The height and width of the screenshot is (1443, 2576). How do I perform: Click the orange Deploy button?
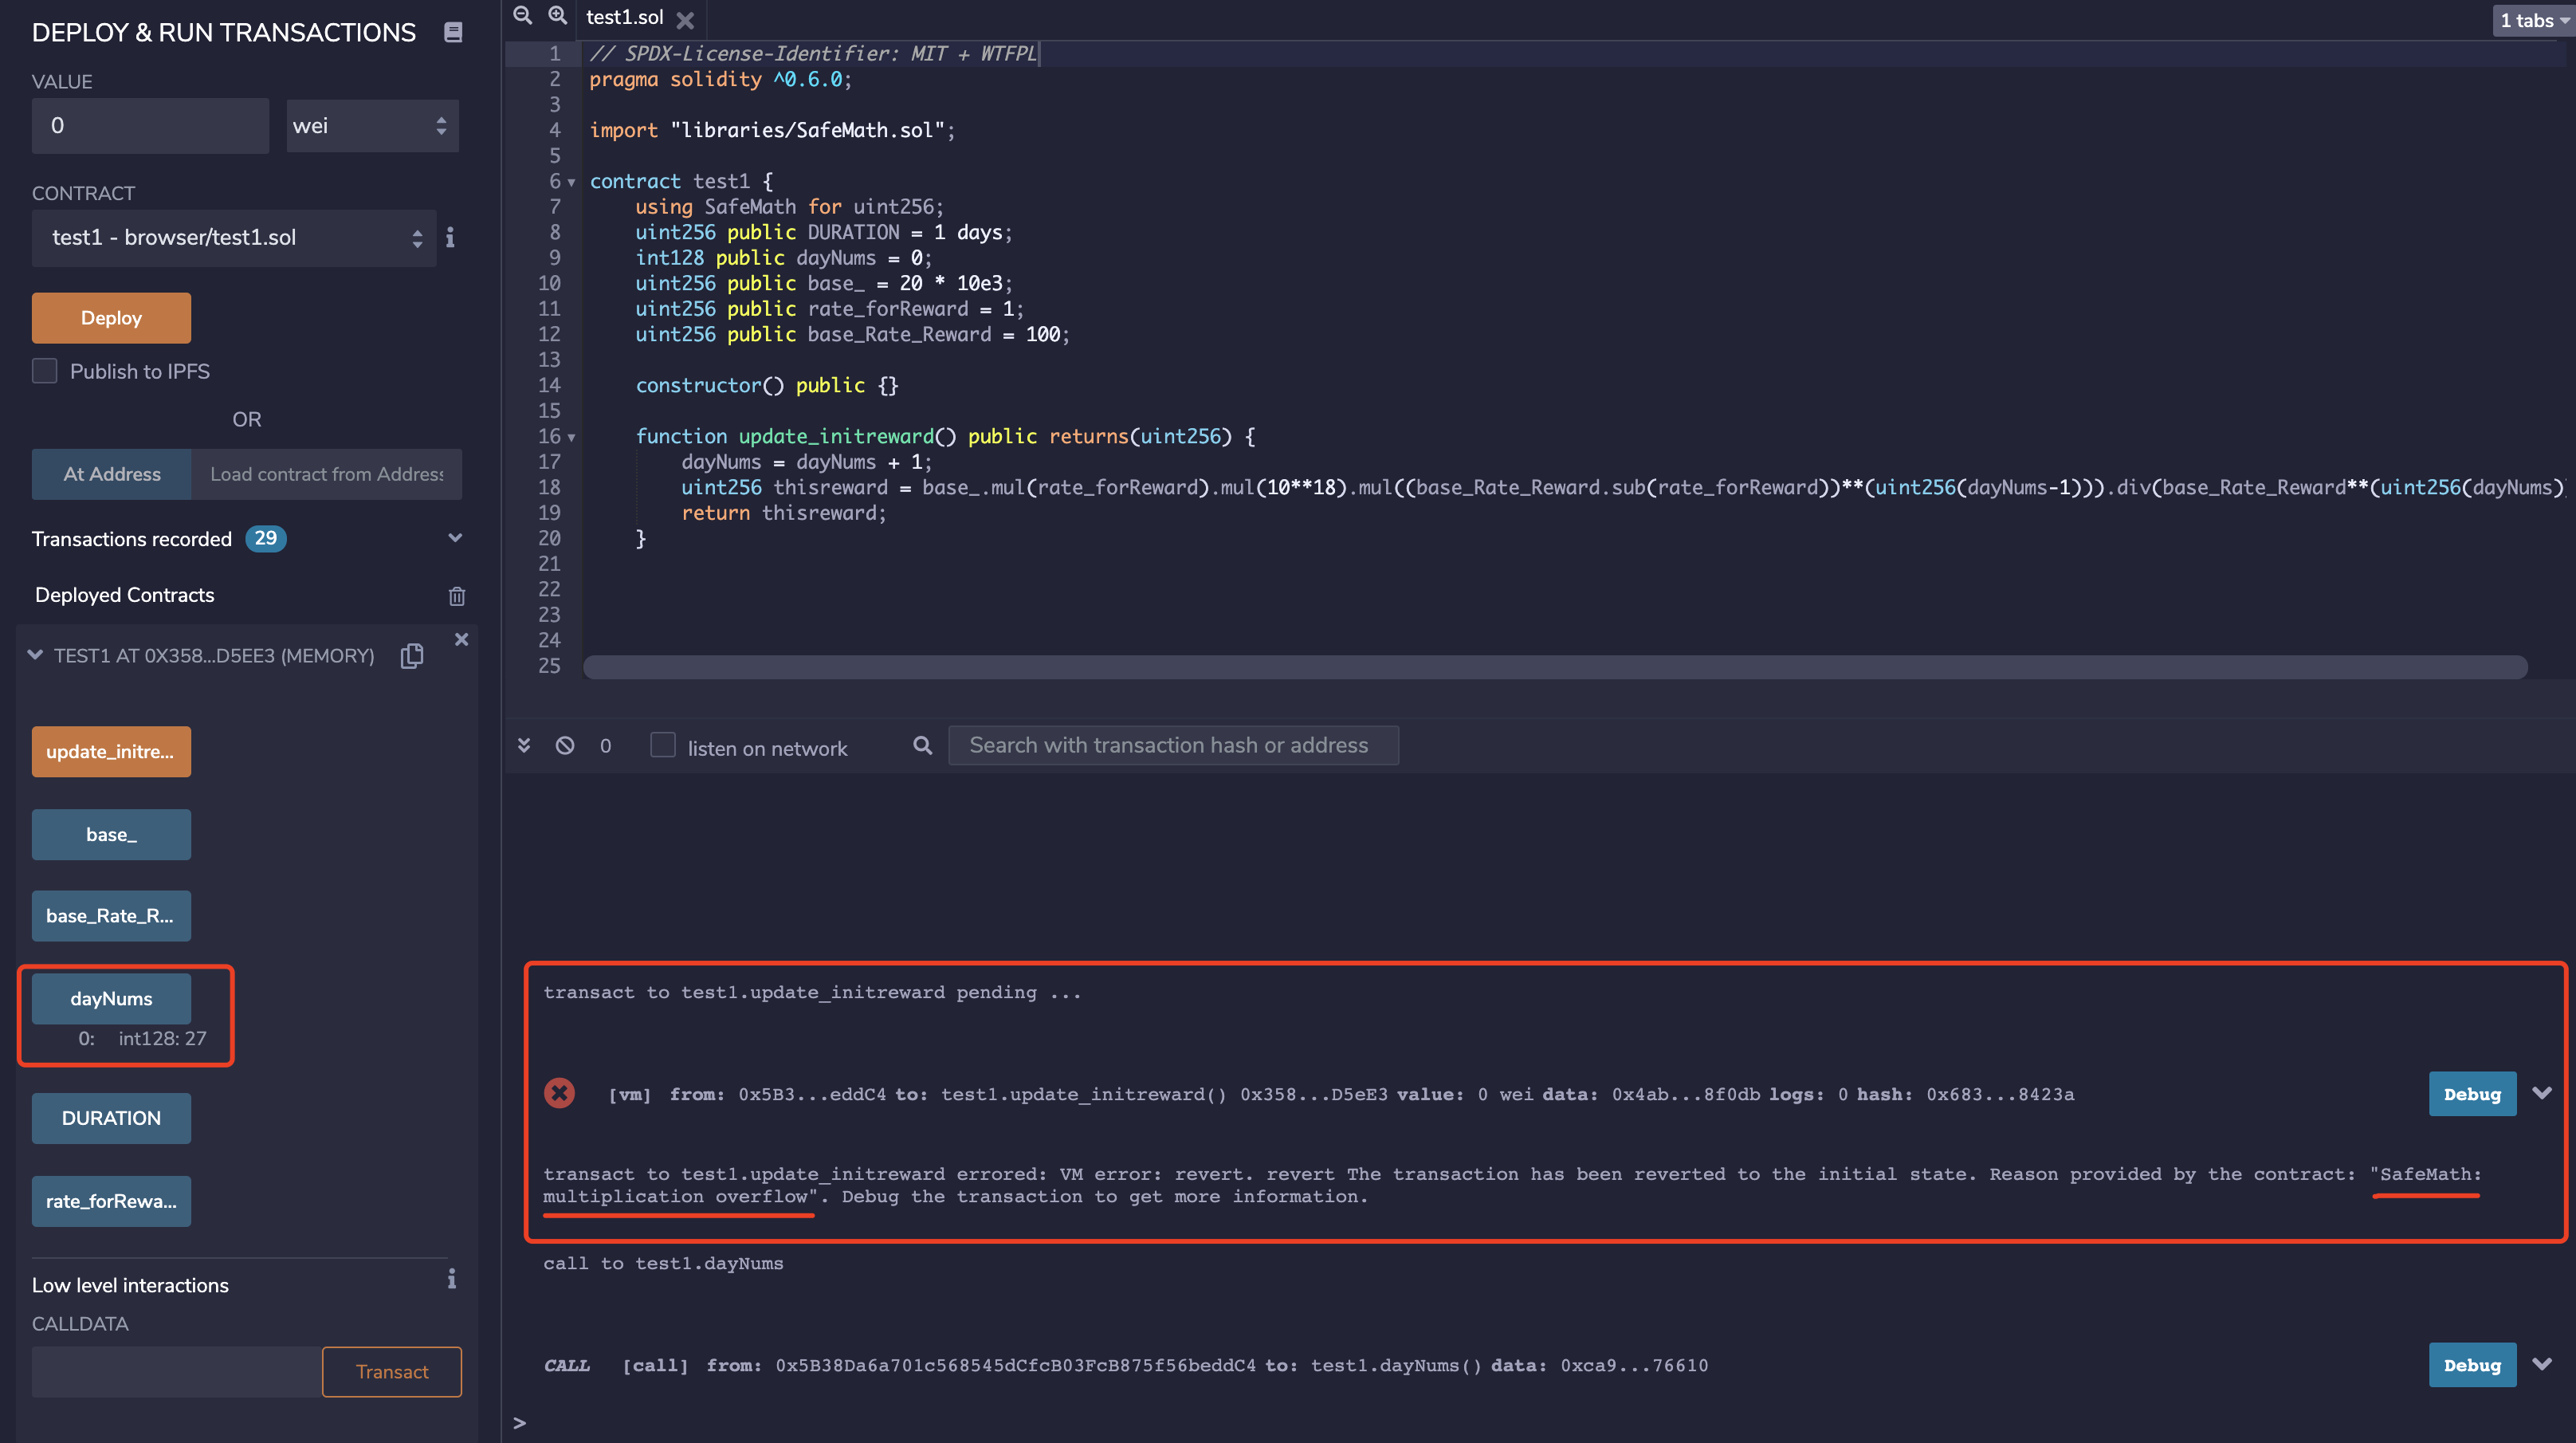(111, 318)
